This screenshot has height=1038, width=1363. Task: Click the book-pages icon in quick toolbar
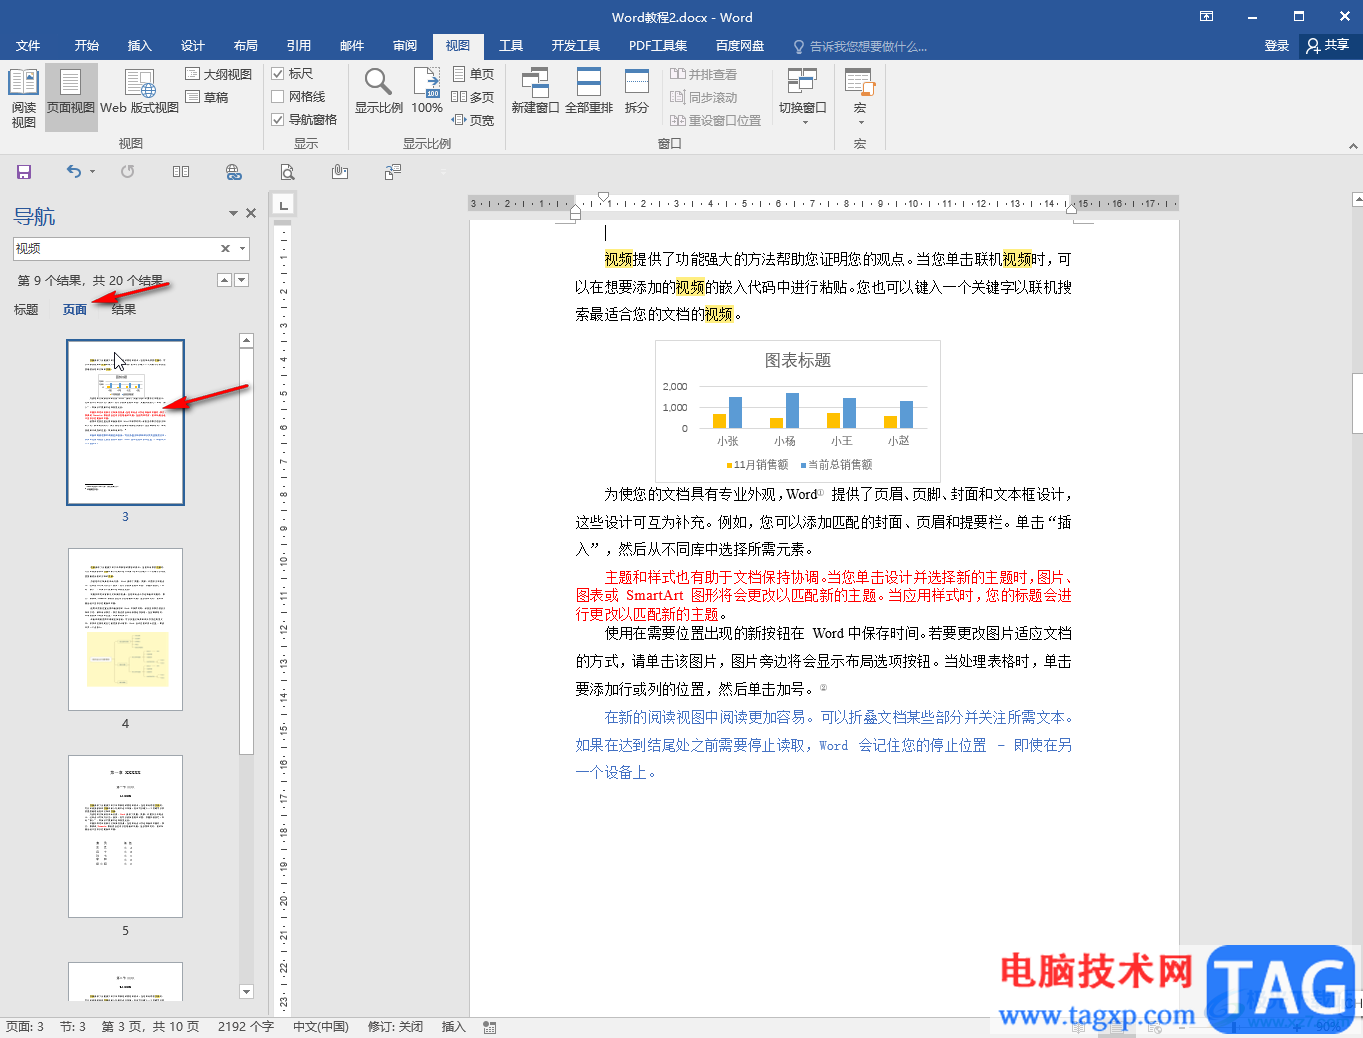coord(181,172)
